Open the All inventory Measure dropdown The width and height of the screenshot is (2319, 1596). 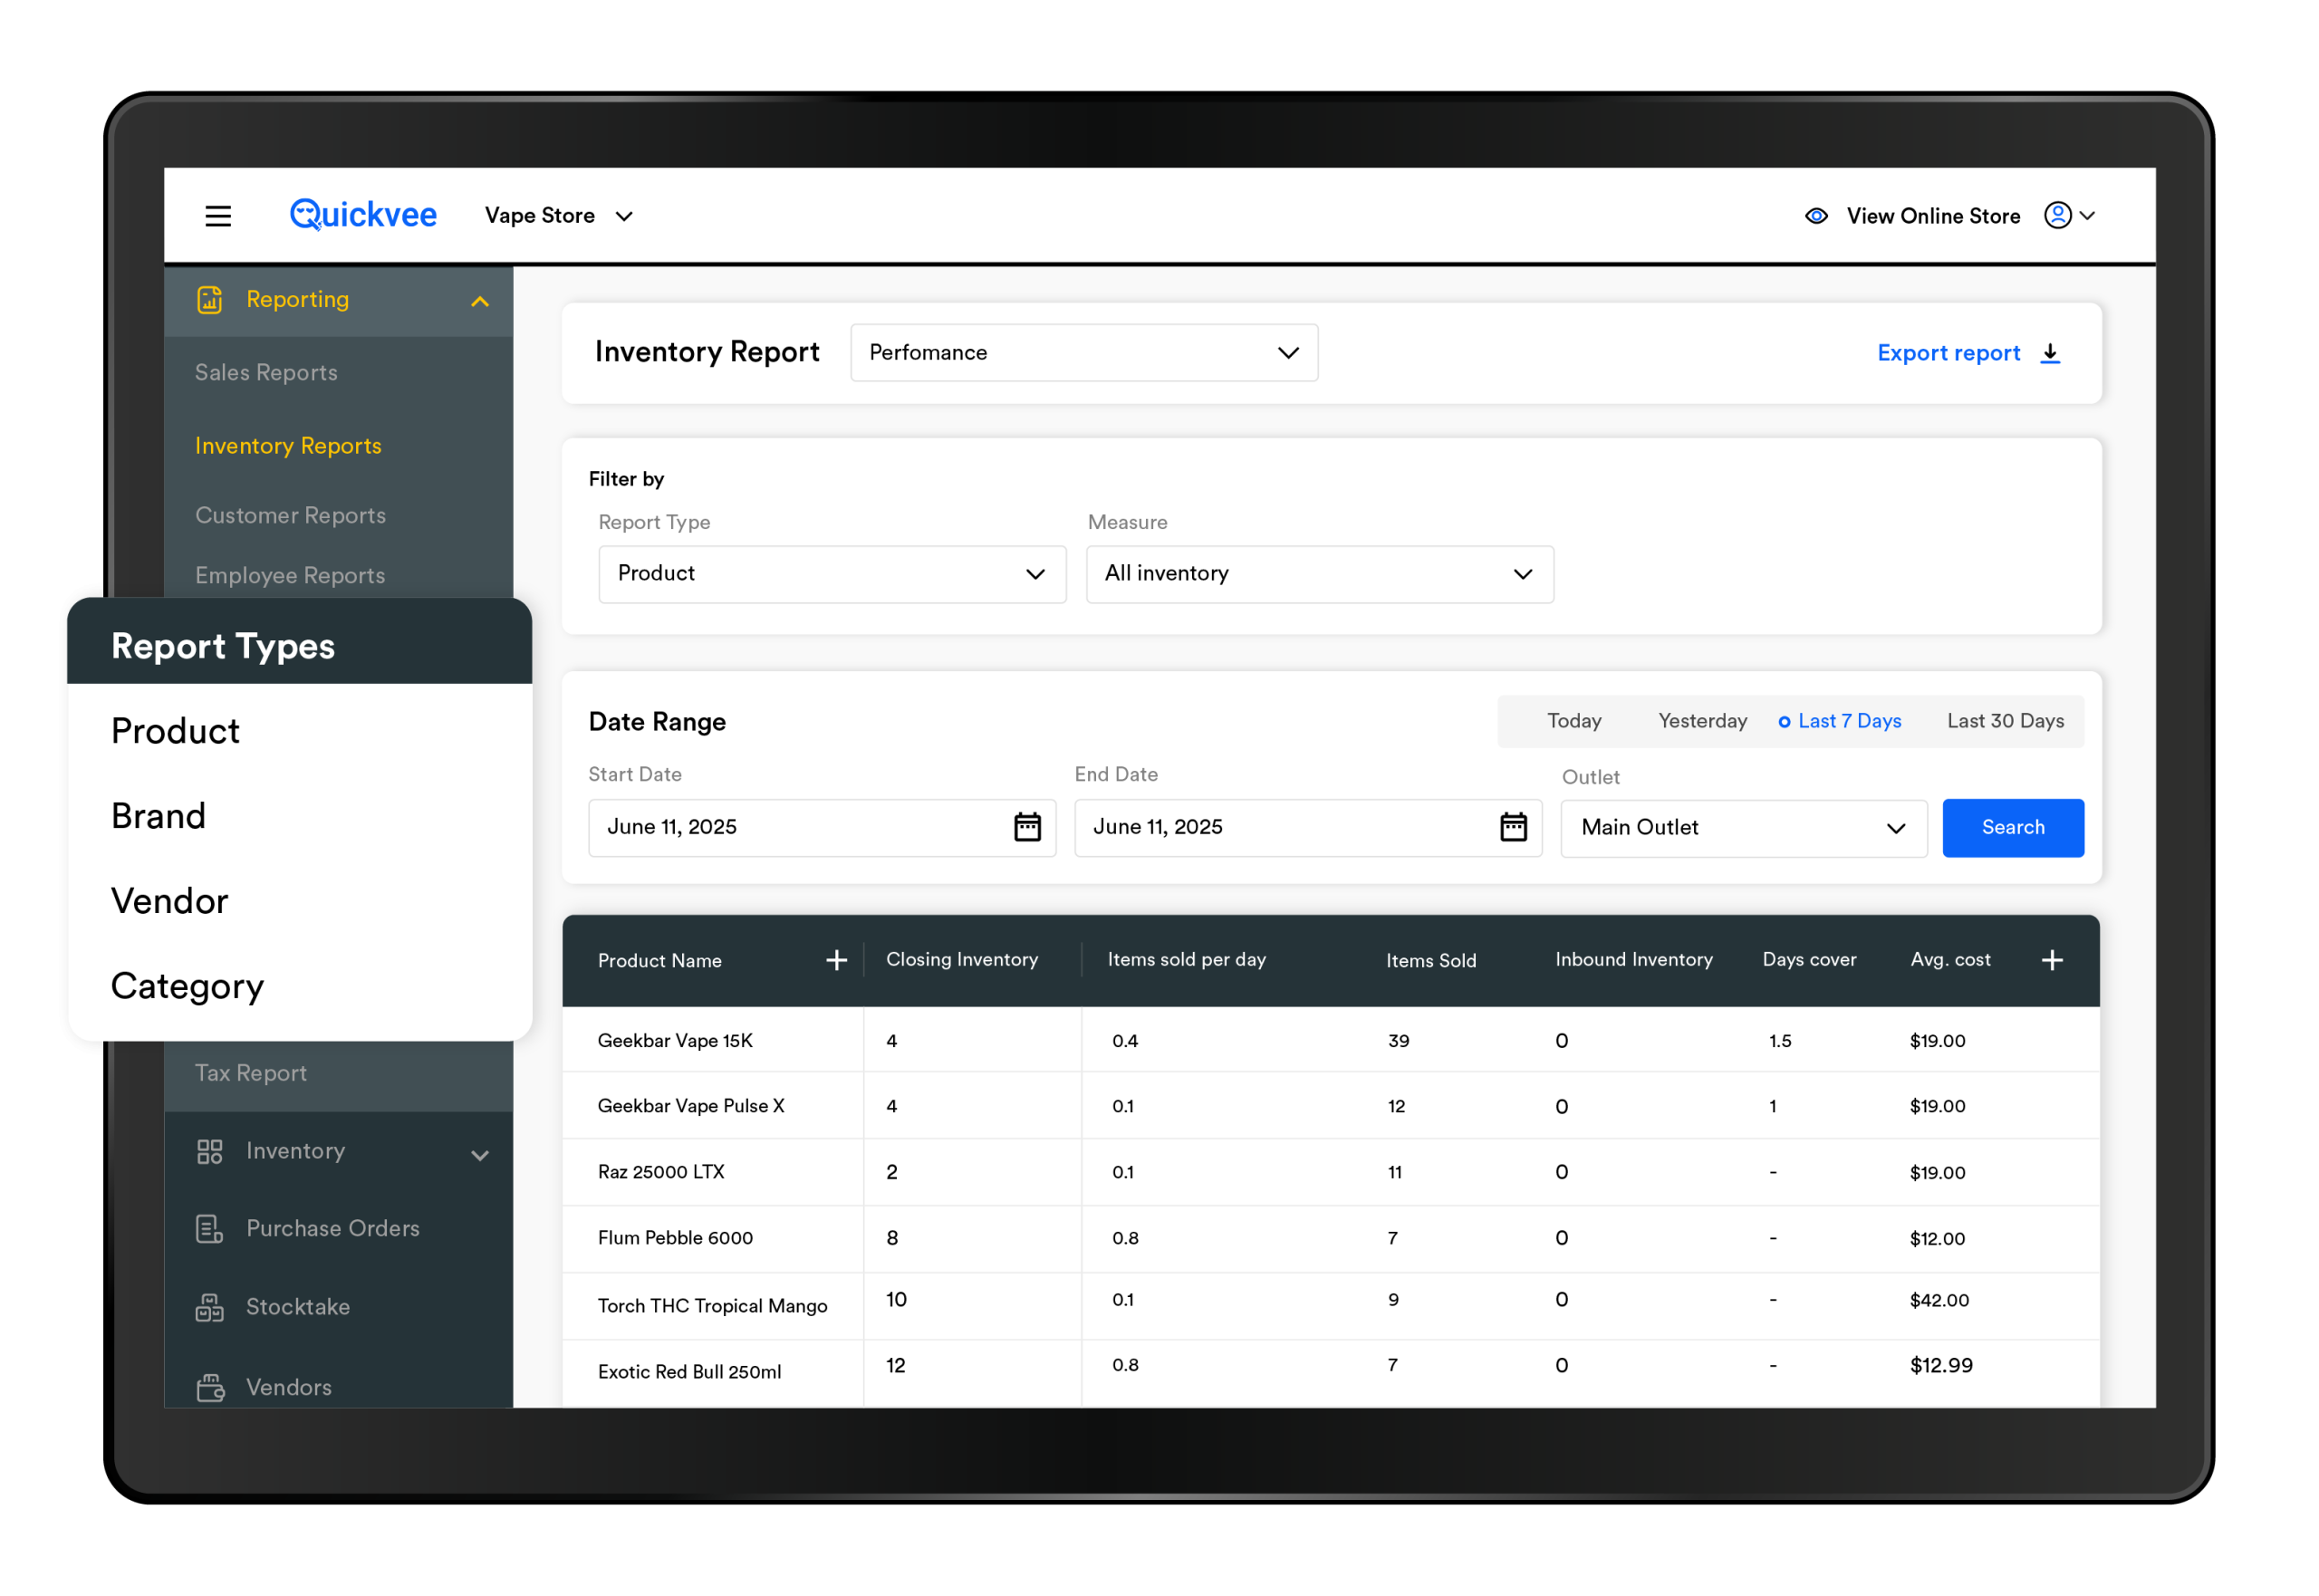1319,574
